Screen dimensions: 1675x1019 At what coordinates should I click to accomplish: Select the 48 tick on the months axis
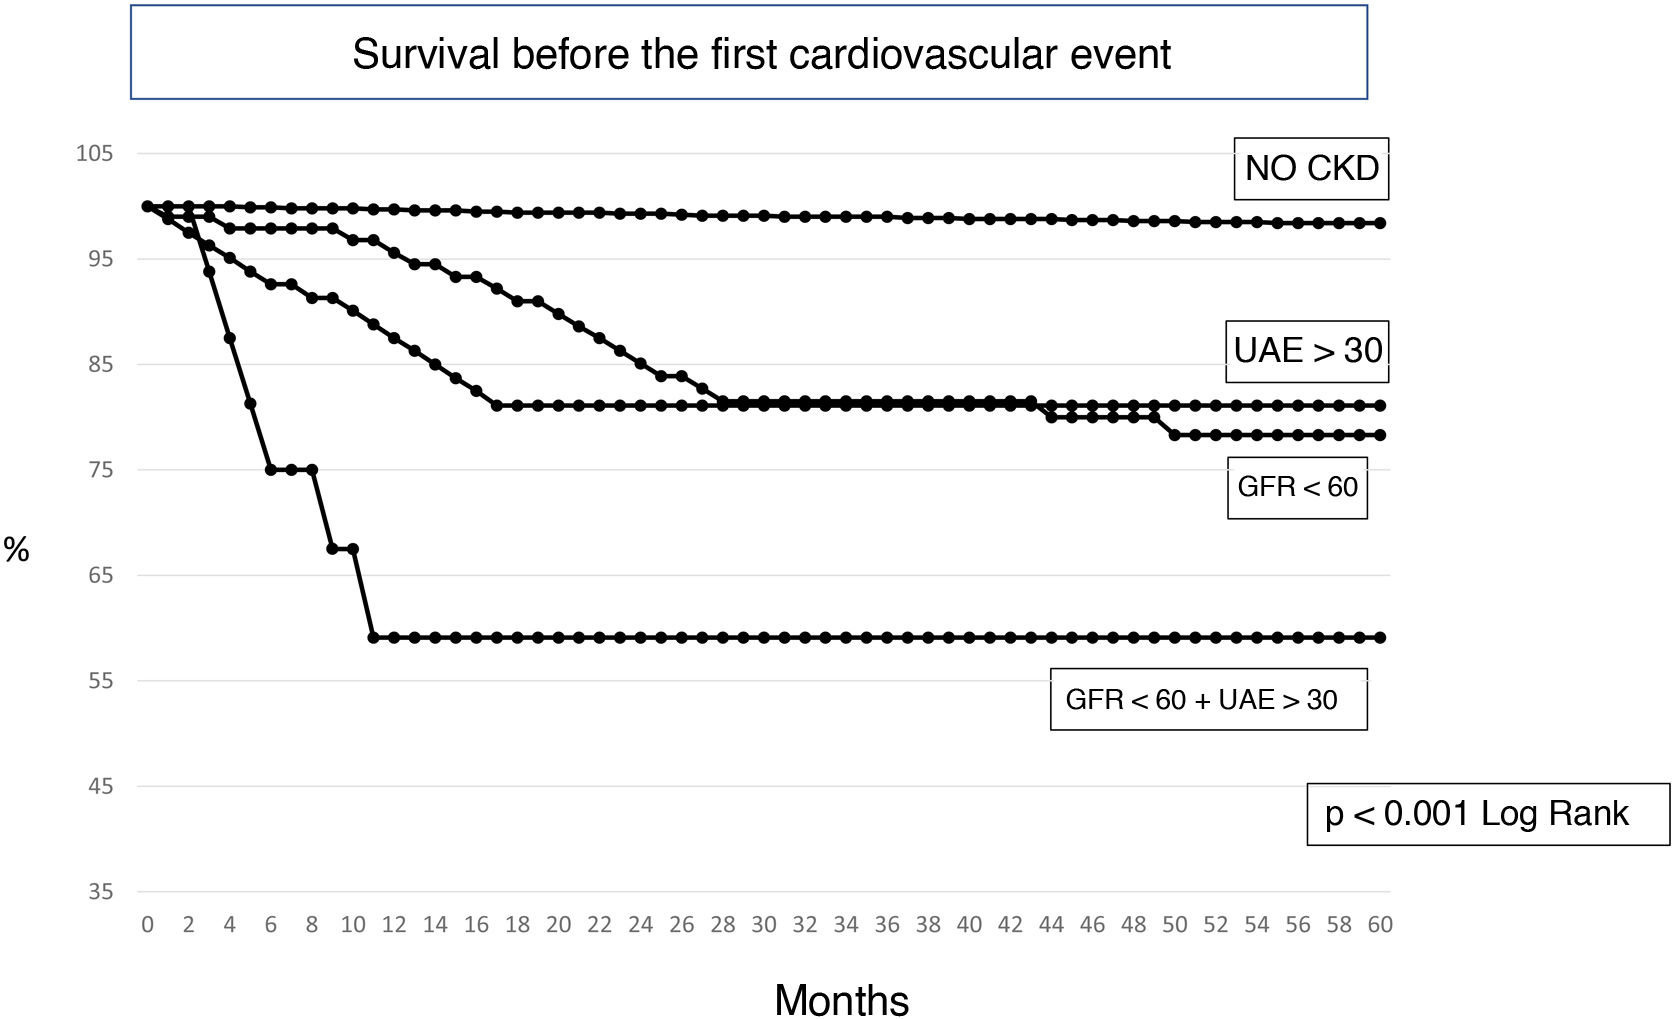(x=1133, y=925)
